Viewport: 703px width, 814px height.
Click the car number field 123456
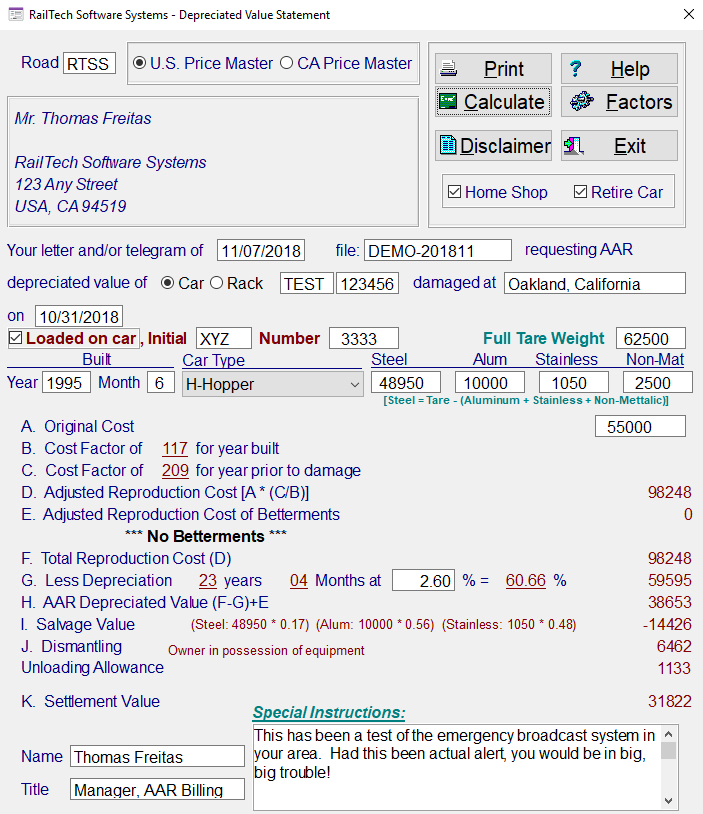click(x=367, y=283)
